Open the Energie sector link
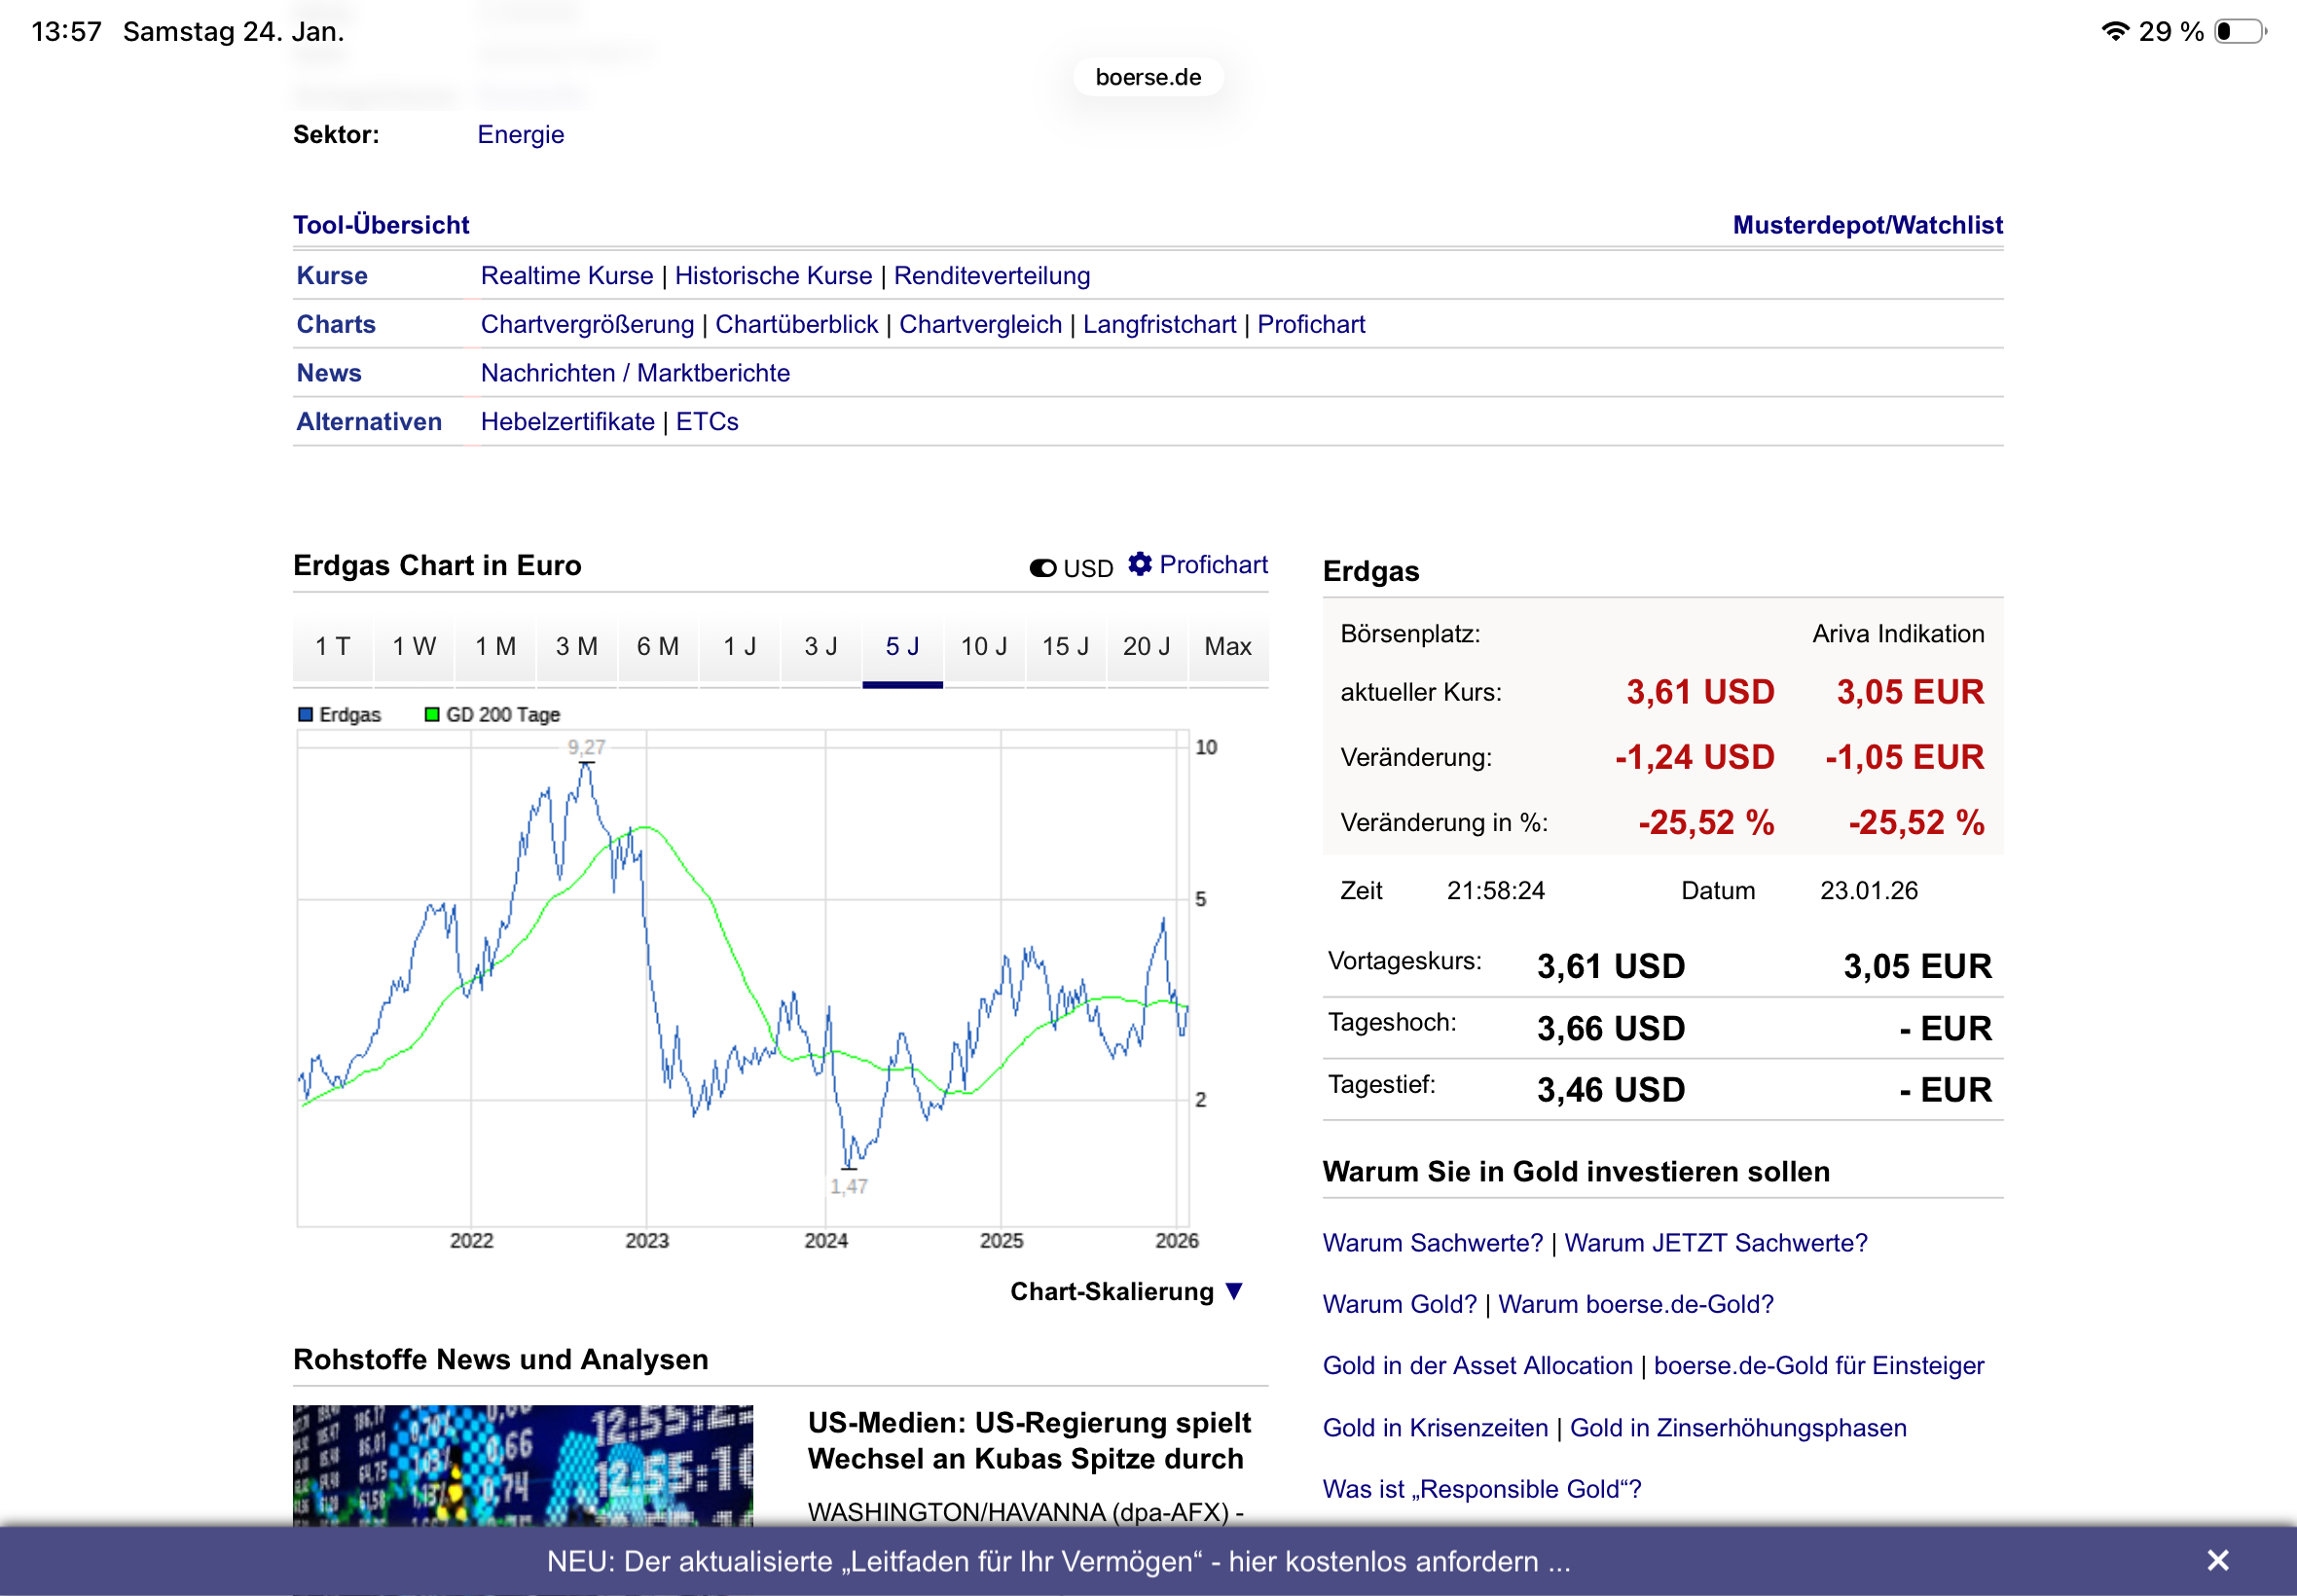The width and height of the screenshot is (2297, 1596). (520, 134)
